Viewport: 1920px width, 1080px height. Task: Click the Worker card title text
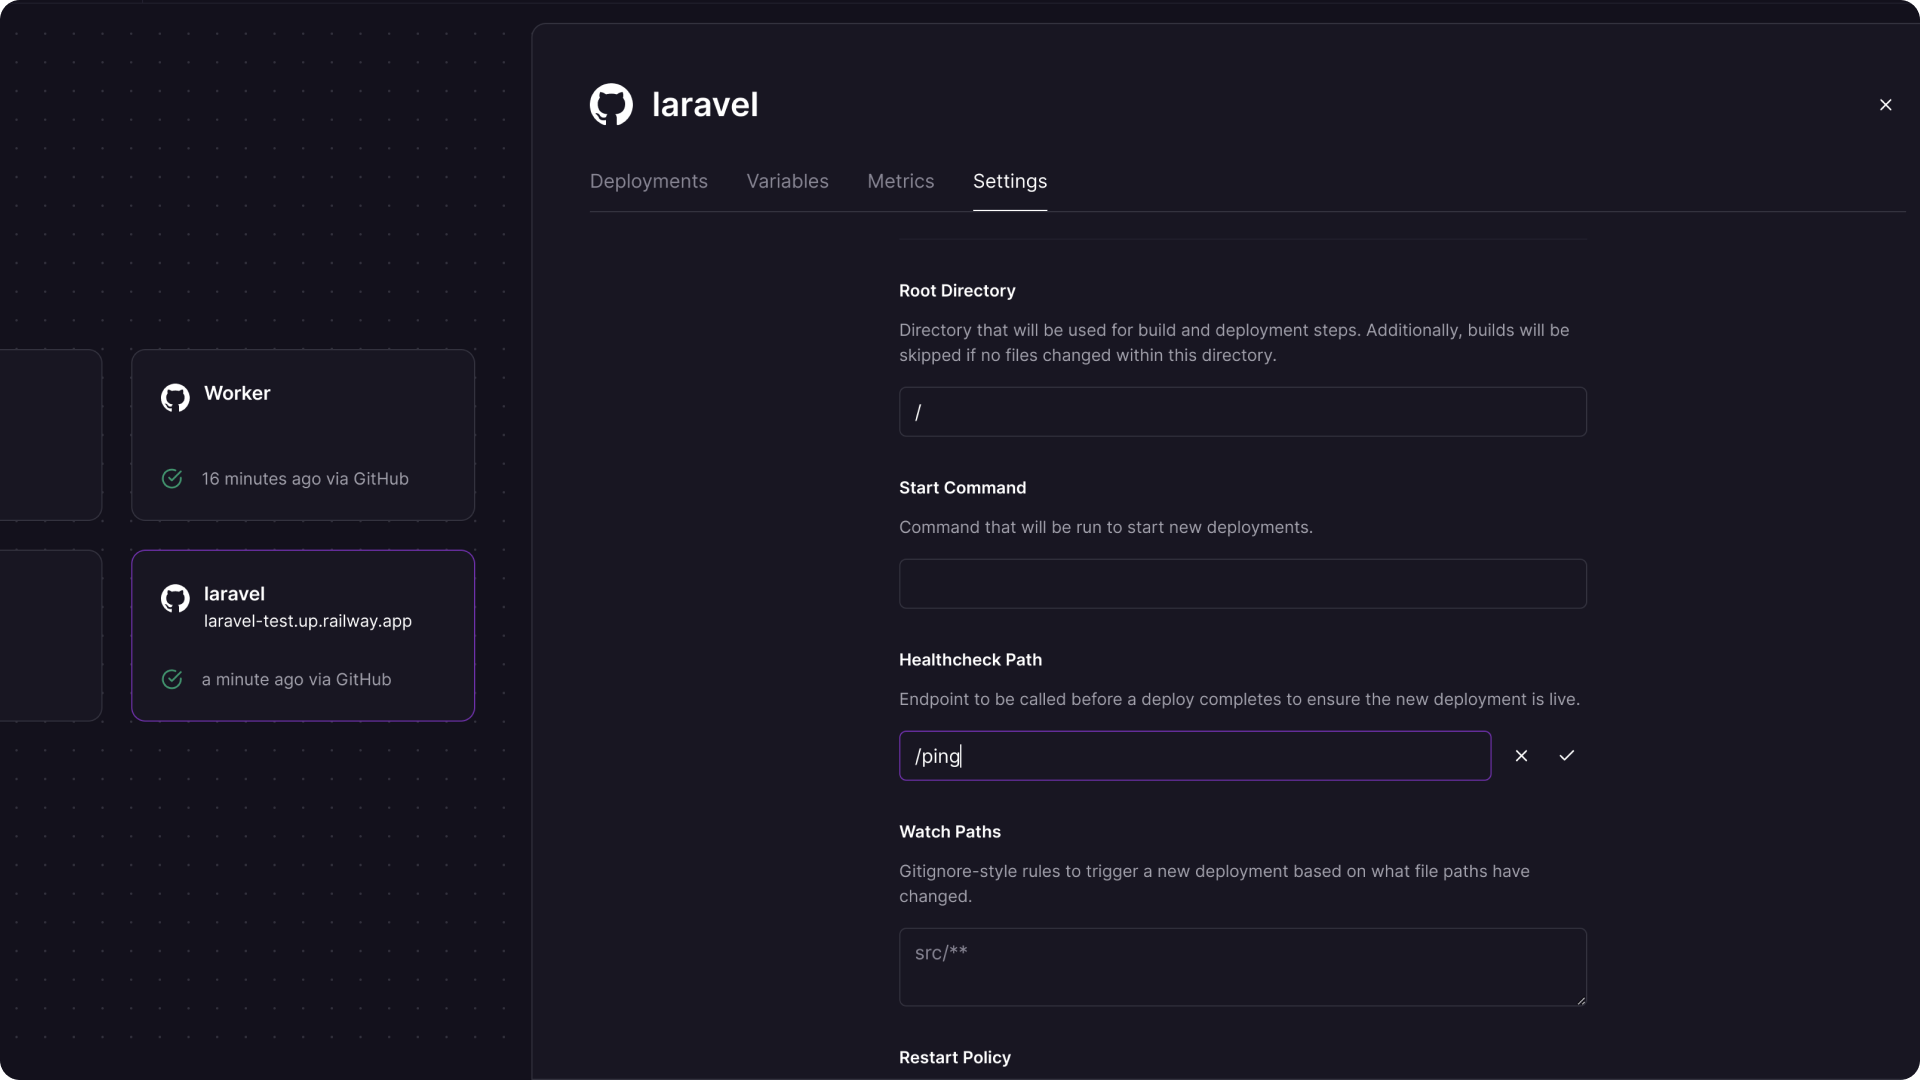click(237, 394)
